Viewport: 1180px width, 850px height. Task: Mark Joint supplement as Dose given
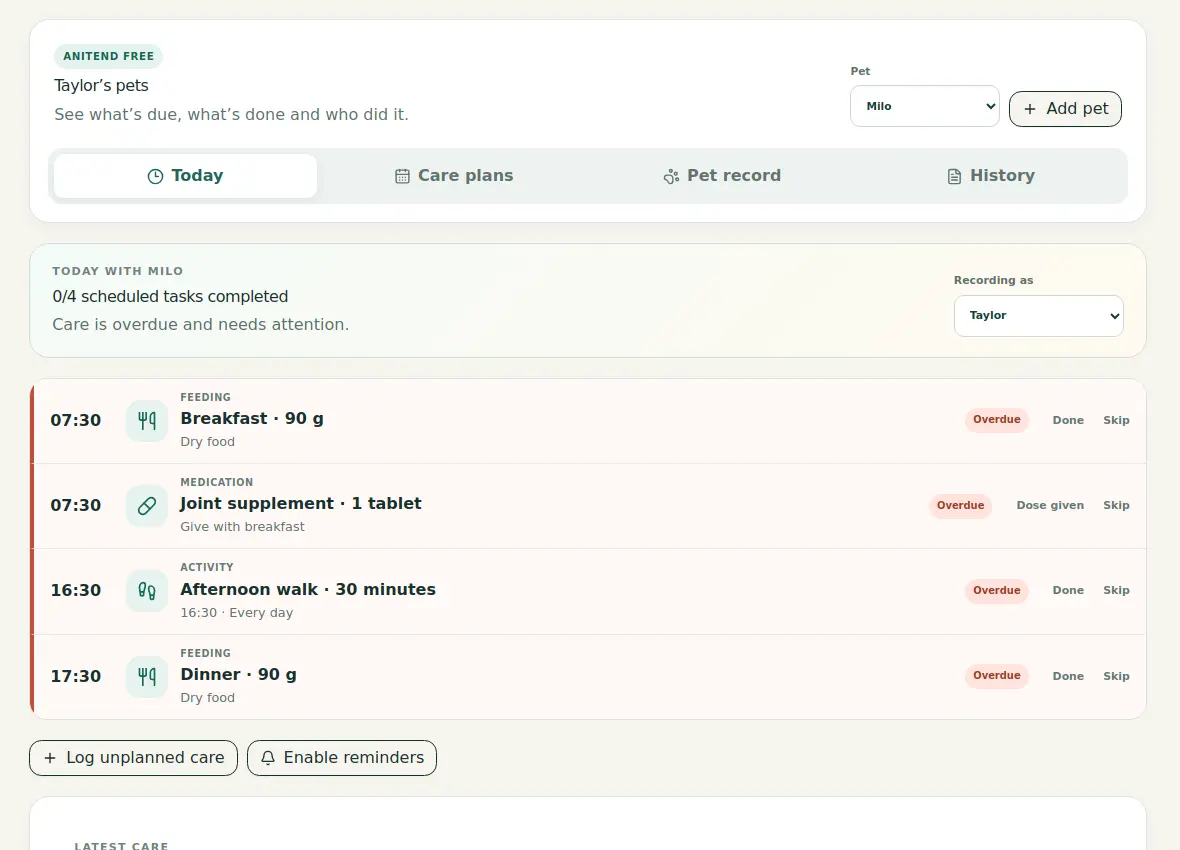(x=1050, y=505)
